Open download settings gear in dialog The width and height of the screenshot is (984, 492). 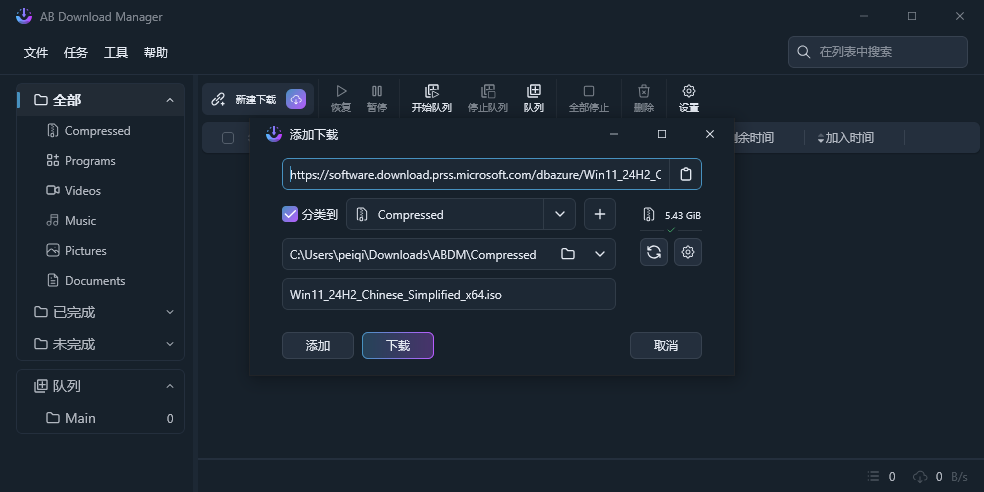tap(688, 252)
